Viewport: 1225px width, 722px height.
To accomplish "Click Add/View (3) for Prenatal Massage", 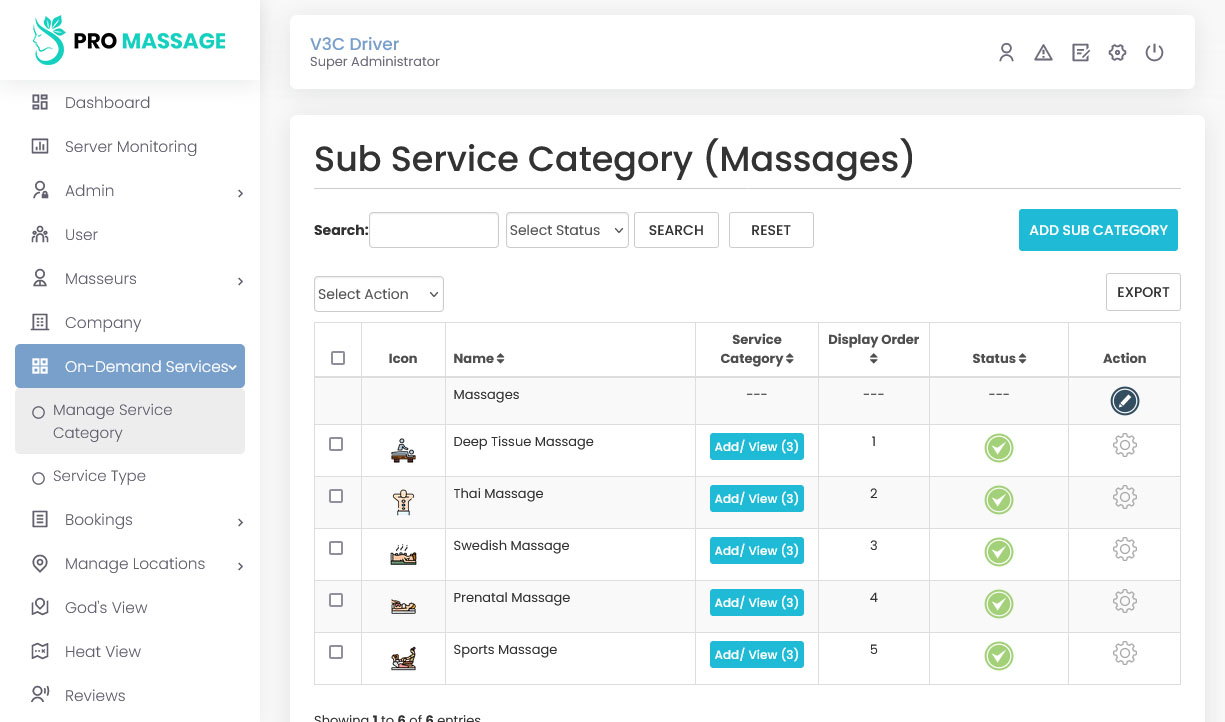I will tap(757, 603).
